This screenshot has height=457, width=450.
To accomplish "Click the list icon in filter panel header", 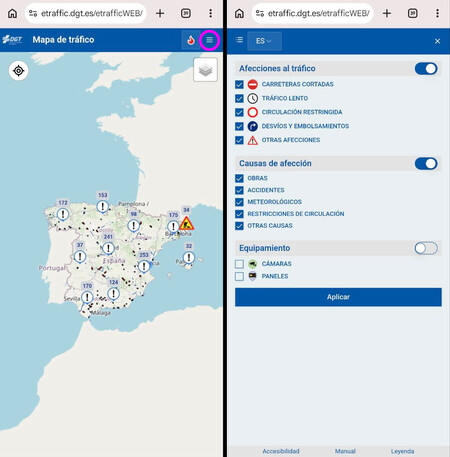I will 239,40.
